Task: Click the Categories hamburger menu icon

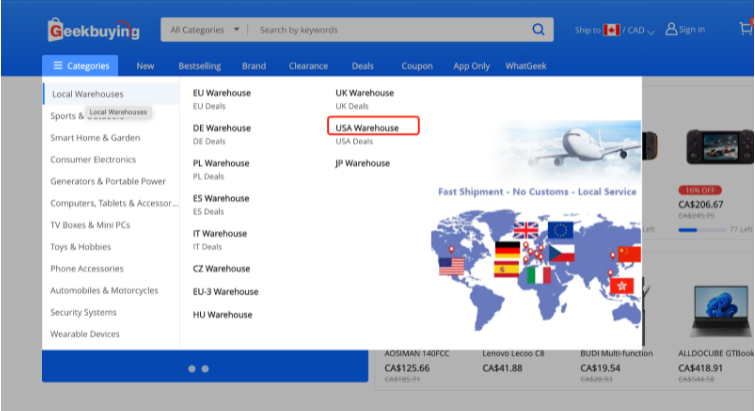Action: (x=56, y=66)
